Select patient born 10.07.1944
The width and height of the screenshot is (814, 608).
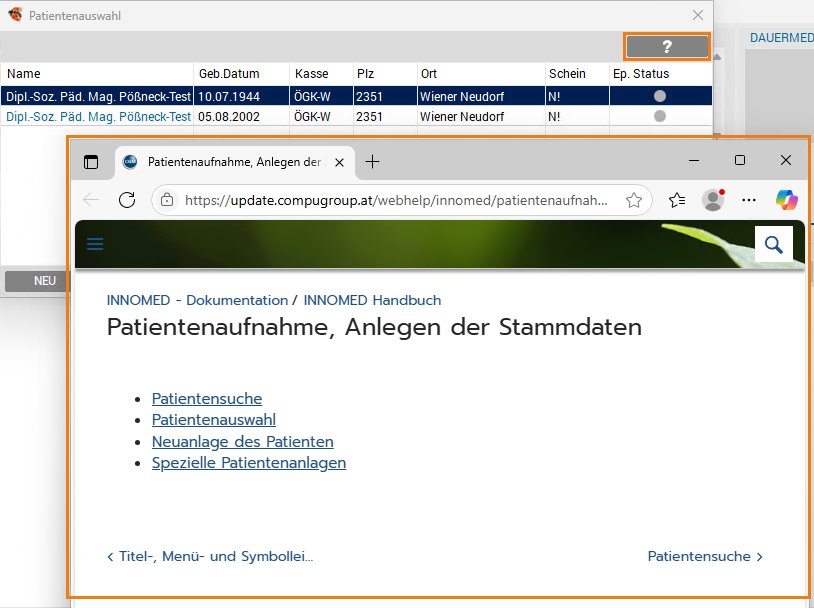[356, 96]
